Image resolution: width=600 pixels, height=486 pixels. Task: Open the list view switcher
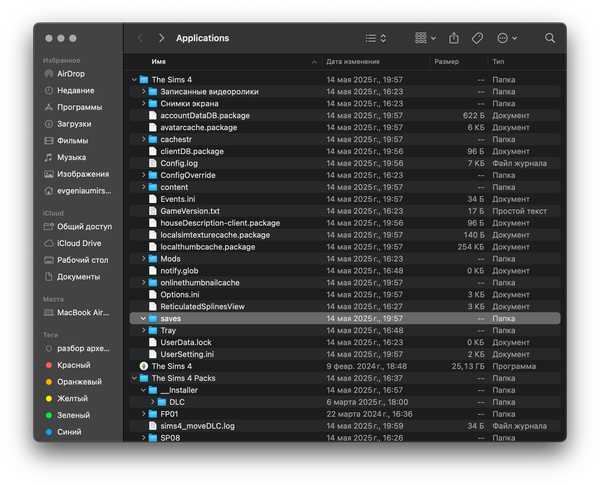coord(375,38)
